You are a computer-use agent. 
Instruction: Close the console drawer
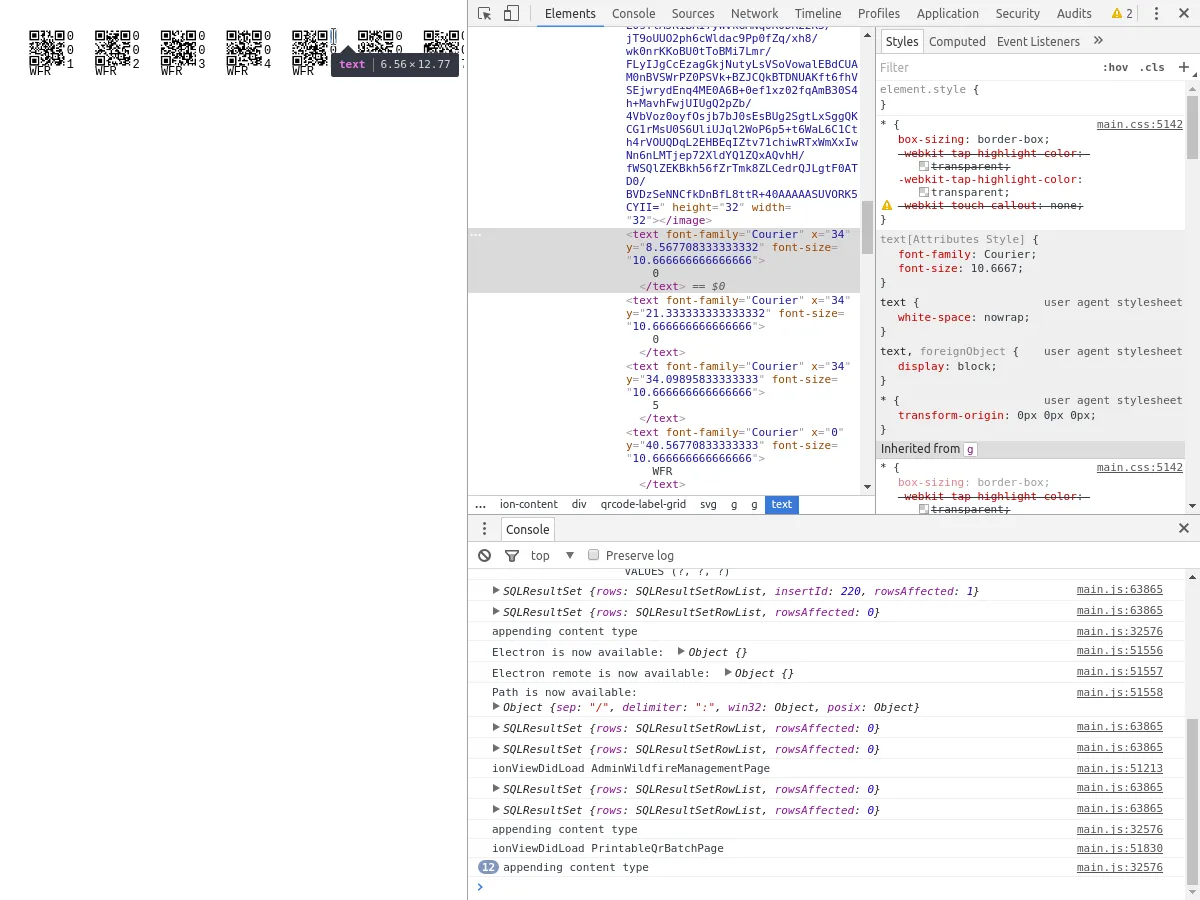click(1184, 528)
